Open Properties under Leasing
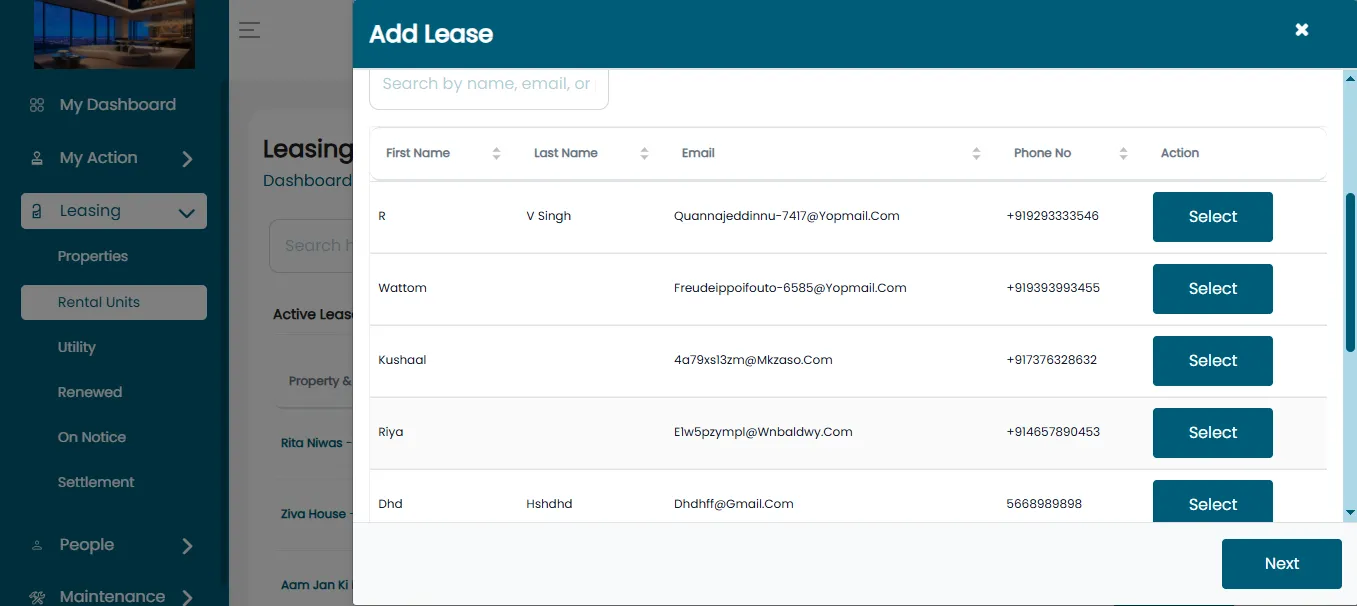This screenshot has height=606, width=1357. pyautogui.click(x=93, y=257)
